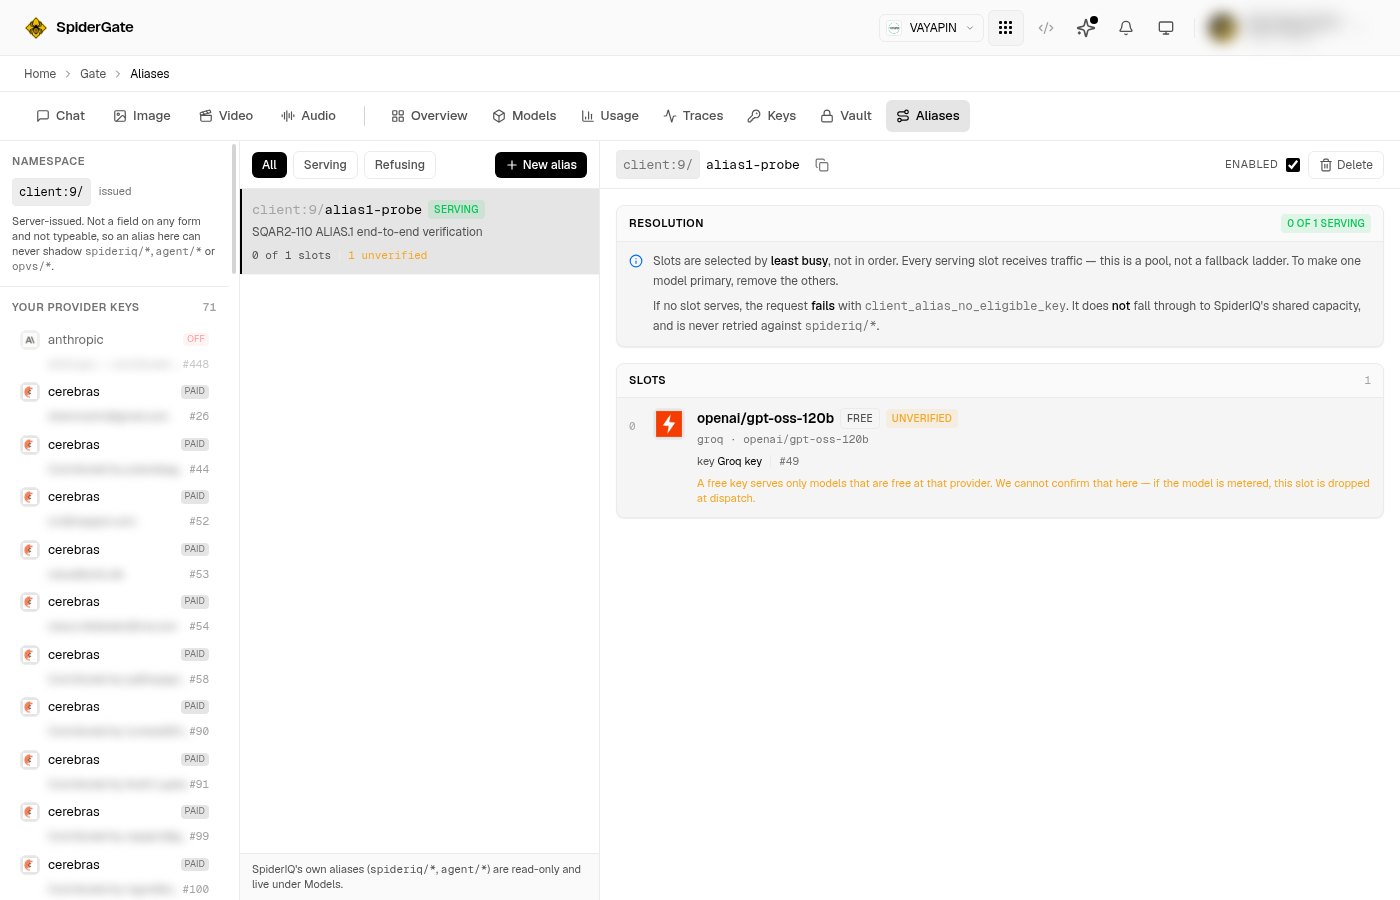Delete the alias1-probe alias
The width and height of the screenshot is (1400, 900).
[x=1346, y=165]
